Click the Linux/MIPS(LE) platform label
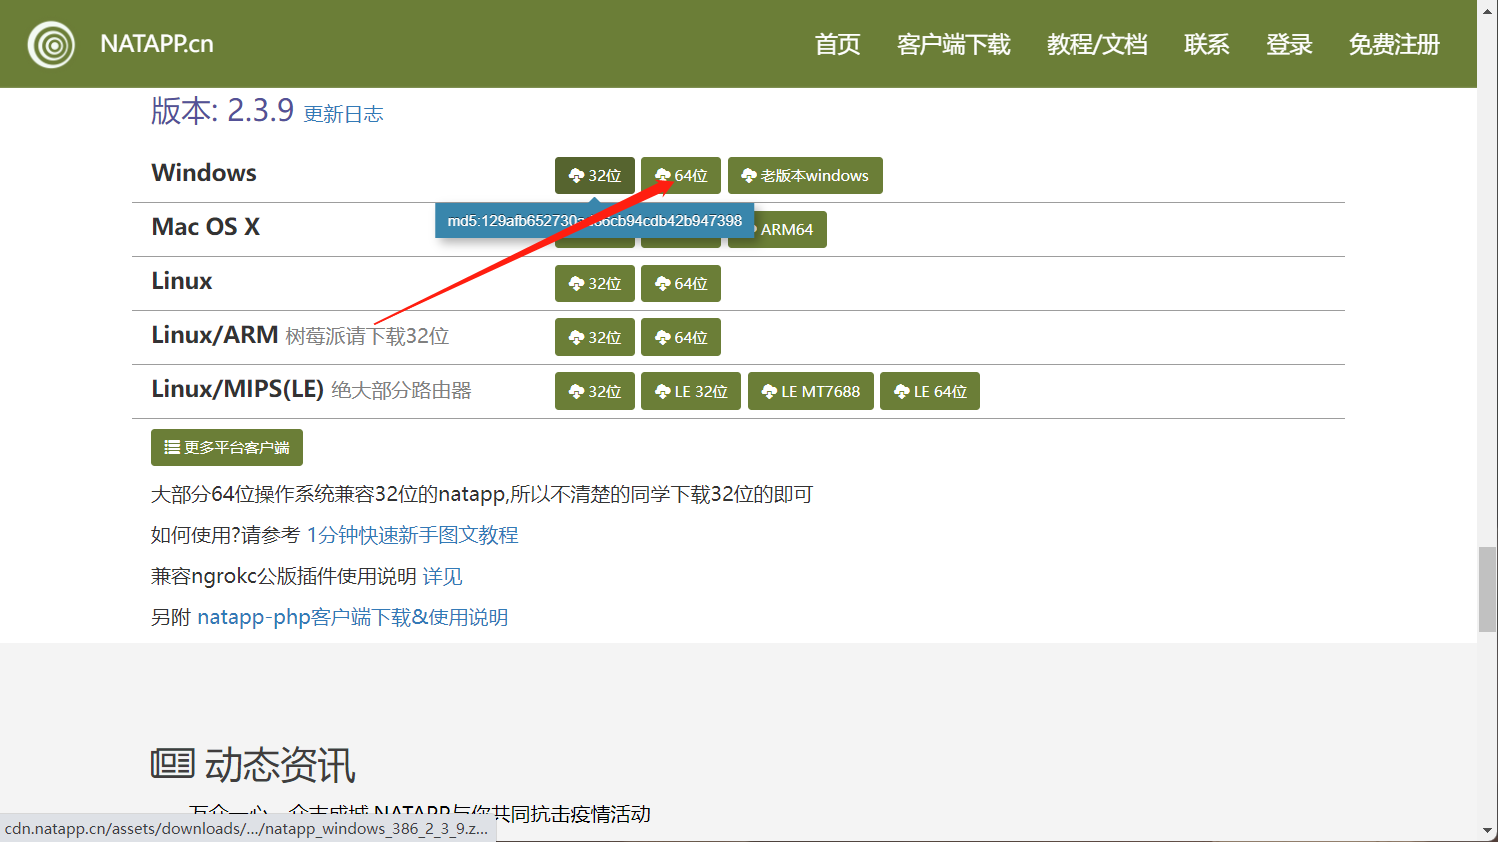 238,389
